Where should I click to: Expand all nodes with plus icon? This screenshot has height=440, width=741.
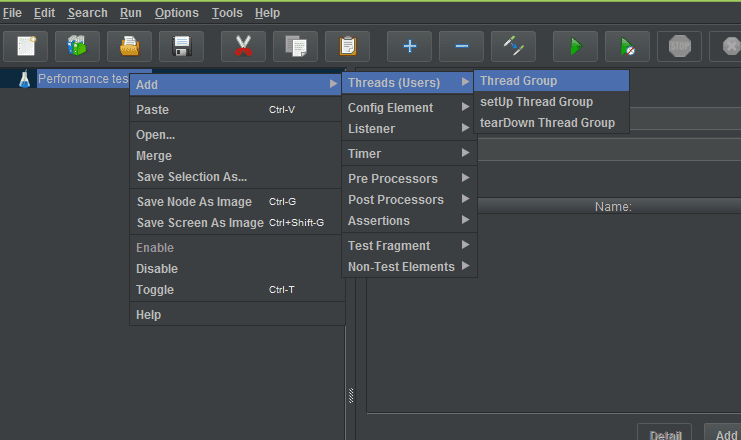click(x=409, y=46)
